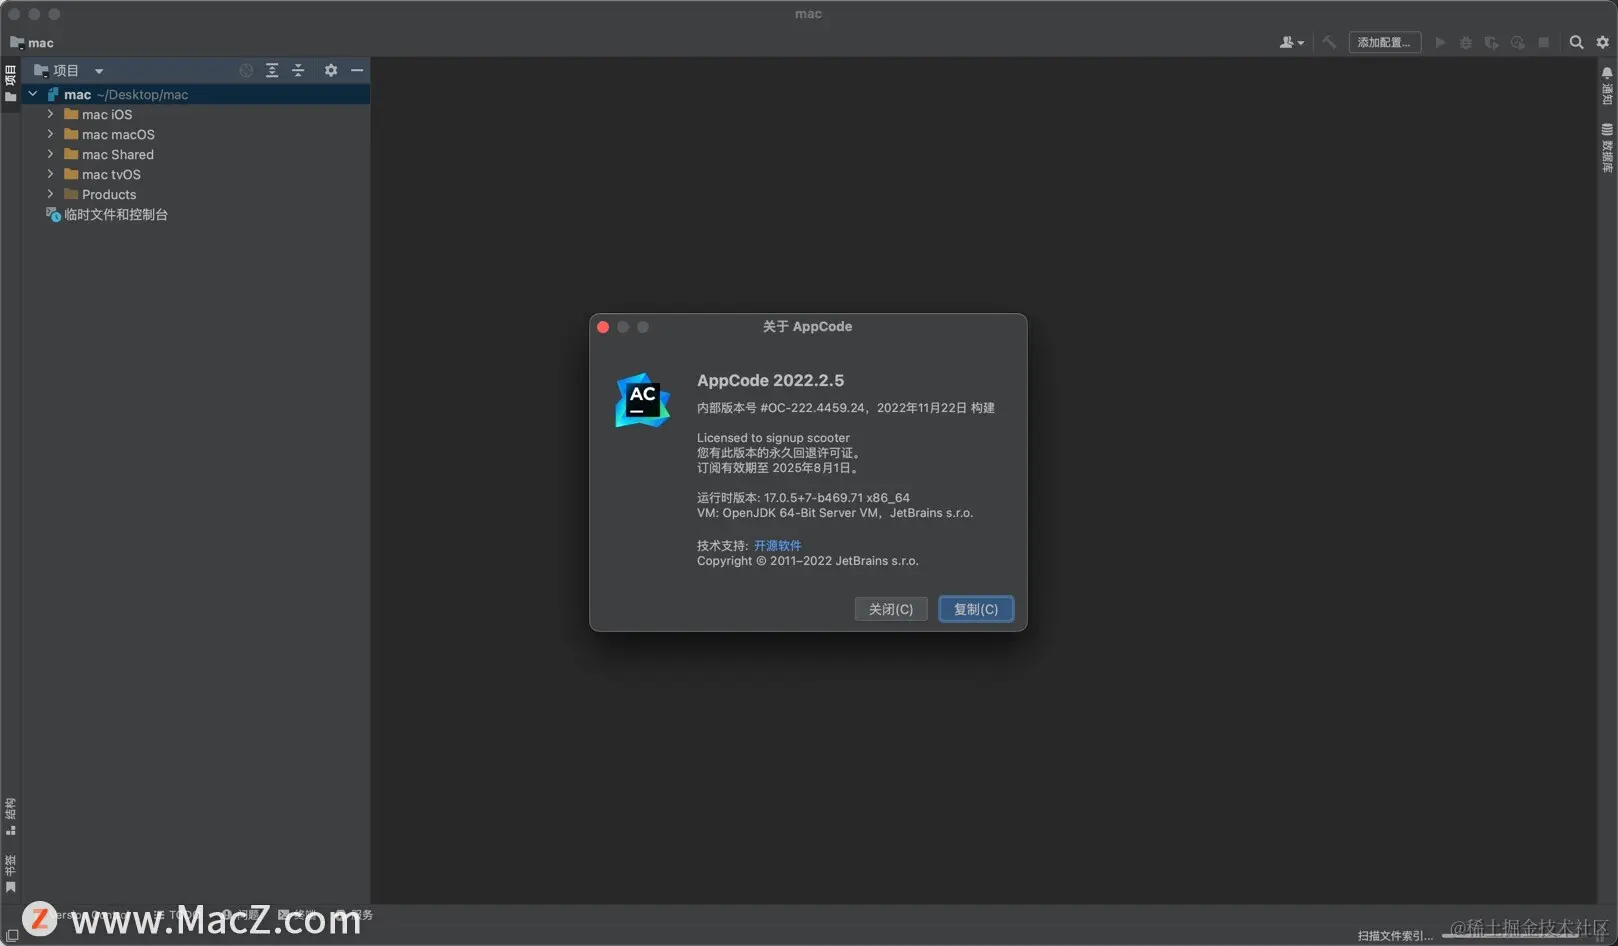
Task: Click the Stop square icon
Action: [x=1544, y=42]
